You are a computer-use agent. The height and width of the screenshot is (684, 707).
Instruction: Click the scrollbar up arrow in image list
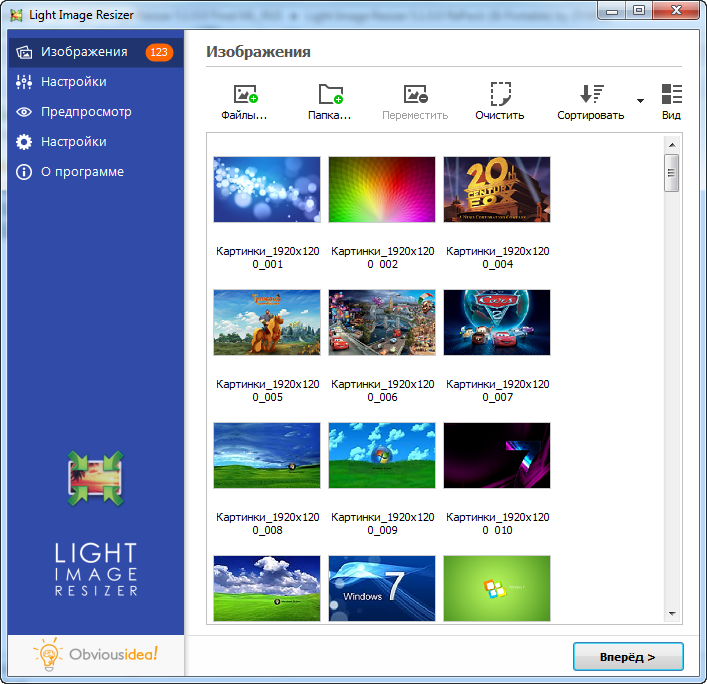[x=672, y=145]
